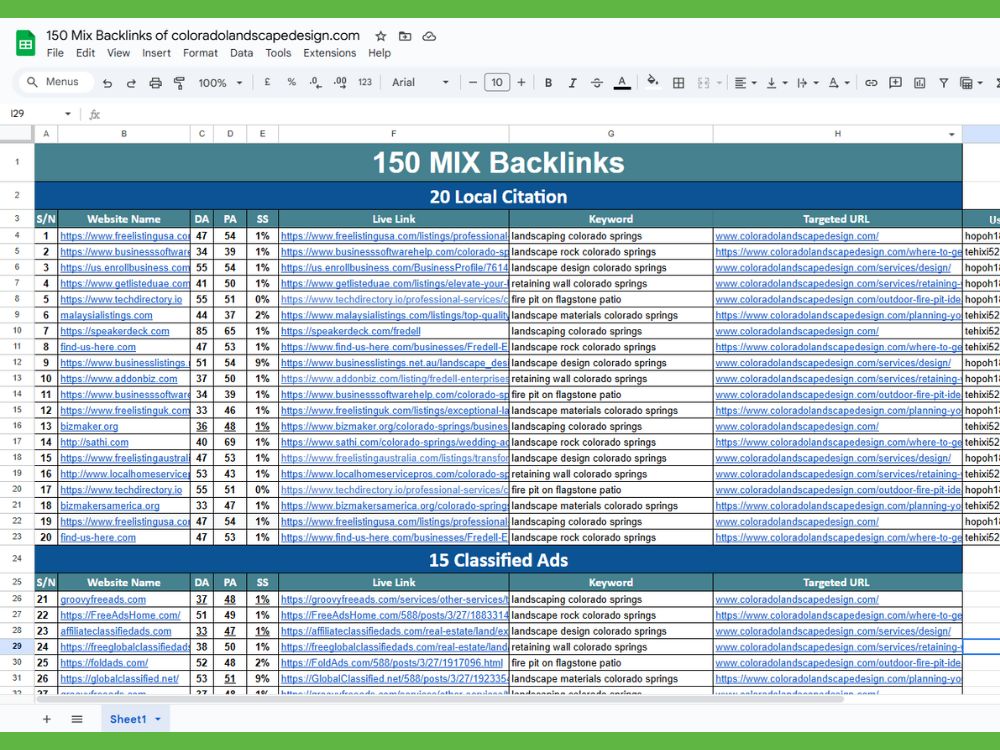This screenshot has width=1000, height=750.
Task: Open the cell borders tool
Action: point(679,82)
